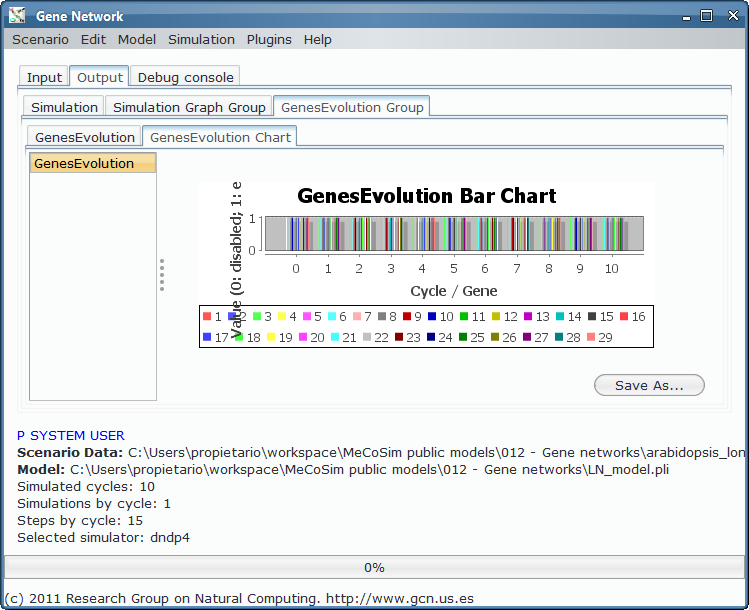Image resolution: width=749 pixels, height=610 pixels.
Task: Click legend swatch for series 17
Action: [207, 337]
